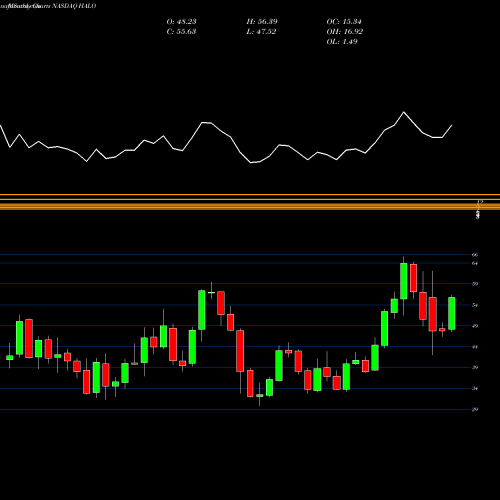Click the 'OH: 16.92' value
Screen dimensions: 500x500
[x=345, y=32]
